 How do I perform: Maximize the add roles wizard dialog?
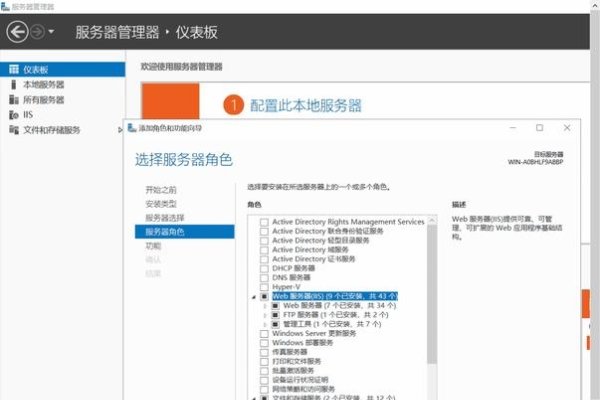pyautogui.click(x=540, y=127)
